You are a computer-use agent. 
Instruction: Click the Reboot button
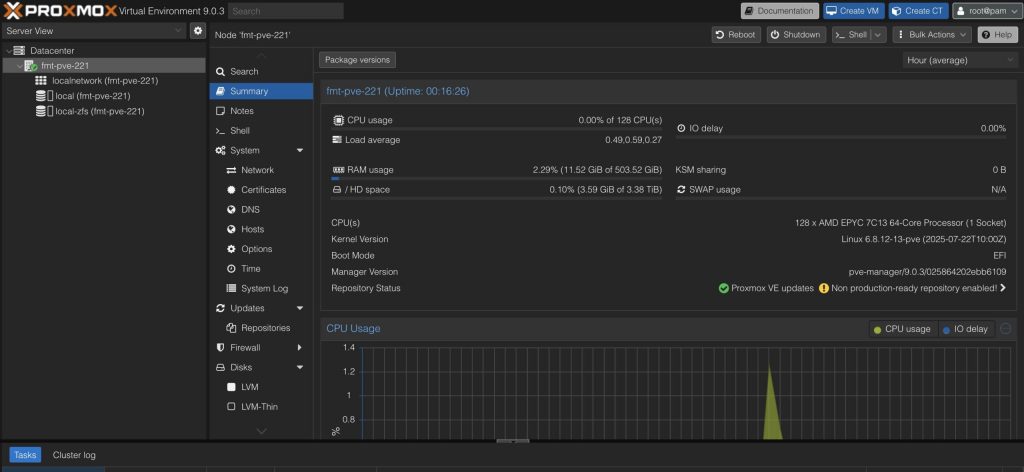click(x=736, y=35)
